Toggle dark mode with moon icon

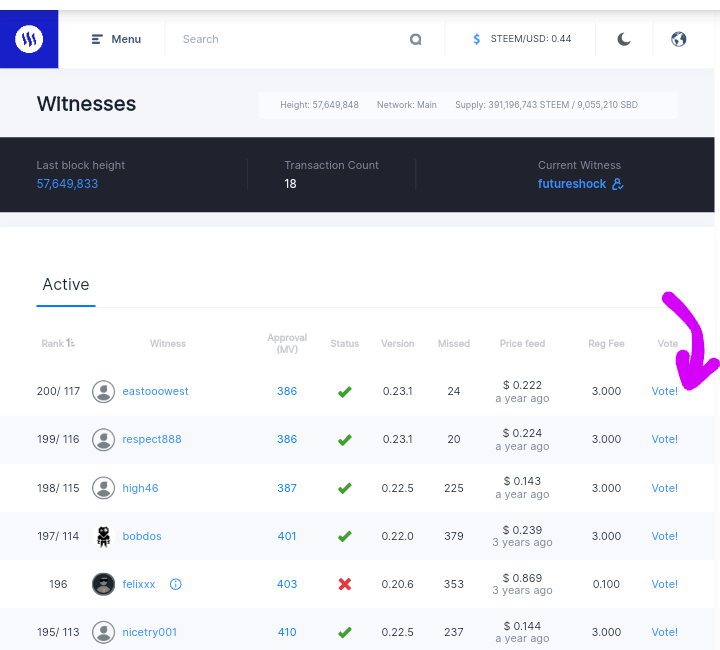point(624,39)
